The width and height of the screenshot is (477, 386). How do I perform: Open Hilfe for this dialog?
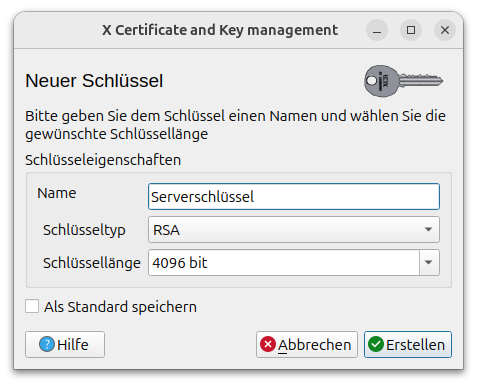(65, 344)
